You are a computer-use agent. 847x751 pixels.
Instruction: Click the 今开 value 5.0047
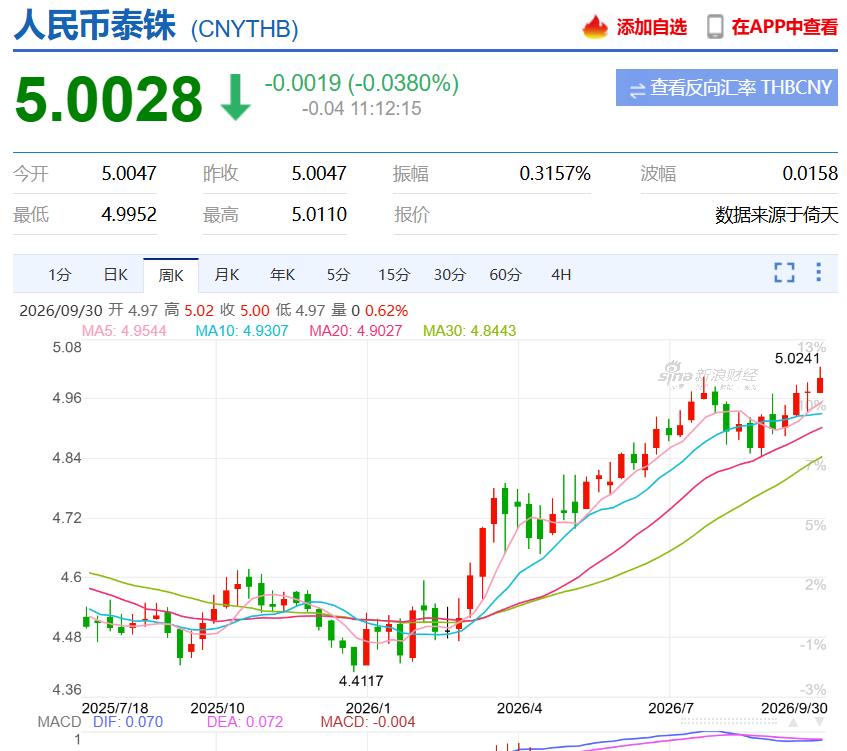[x=129, y=173]
